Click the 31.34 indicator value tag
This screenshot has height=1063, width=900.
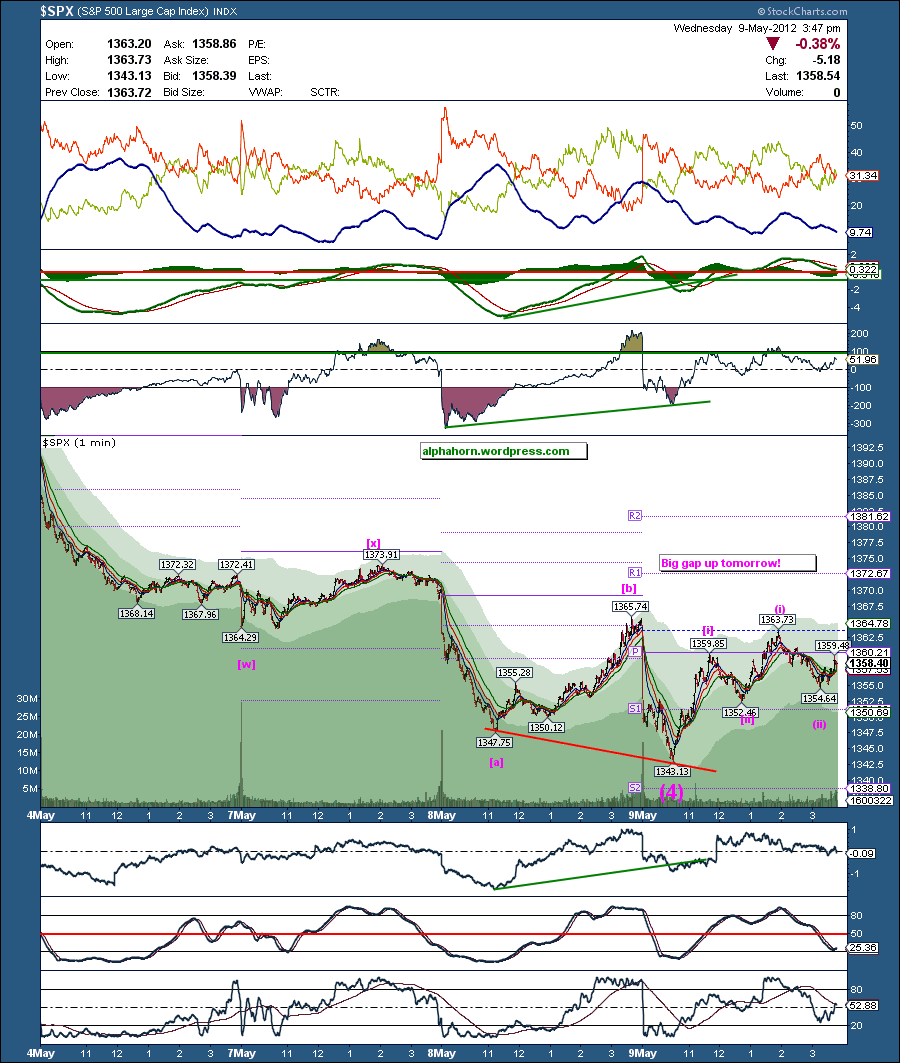point(863,176)
